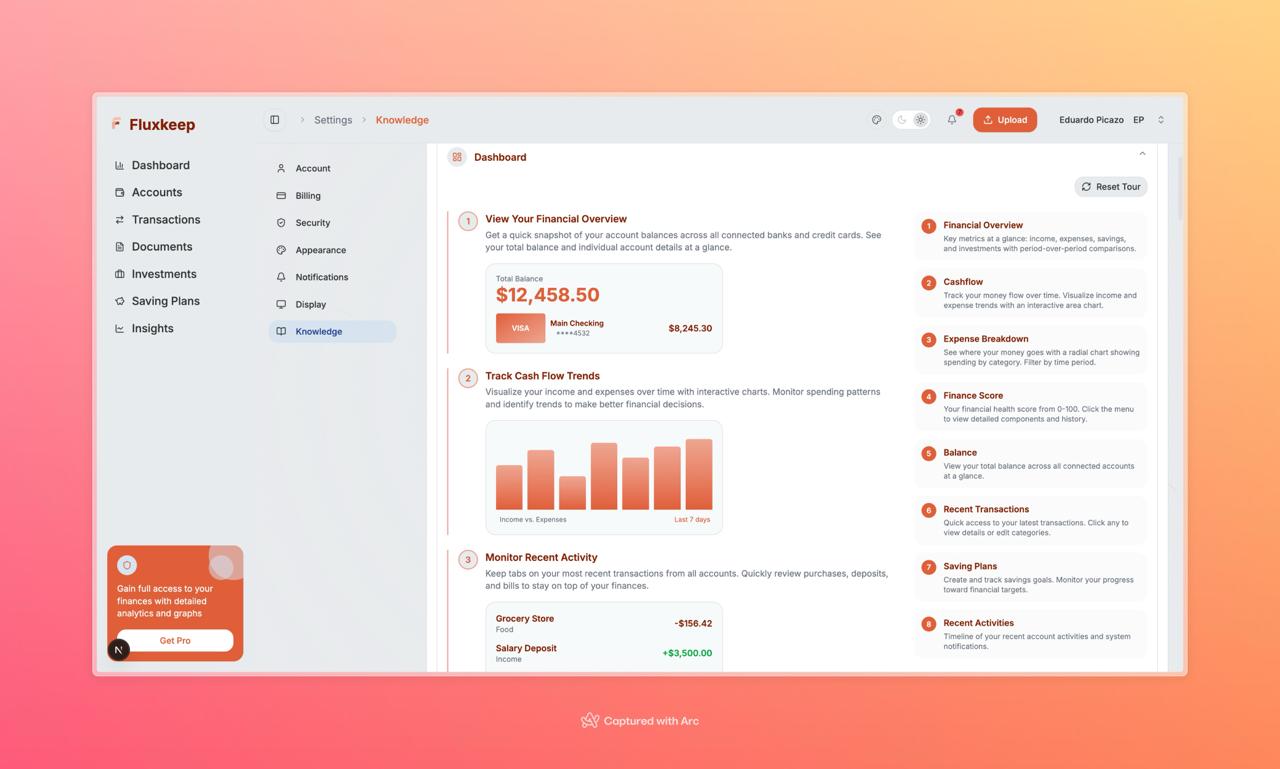Open the notifications bell

tap(952, 120)
